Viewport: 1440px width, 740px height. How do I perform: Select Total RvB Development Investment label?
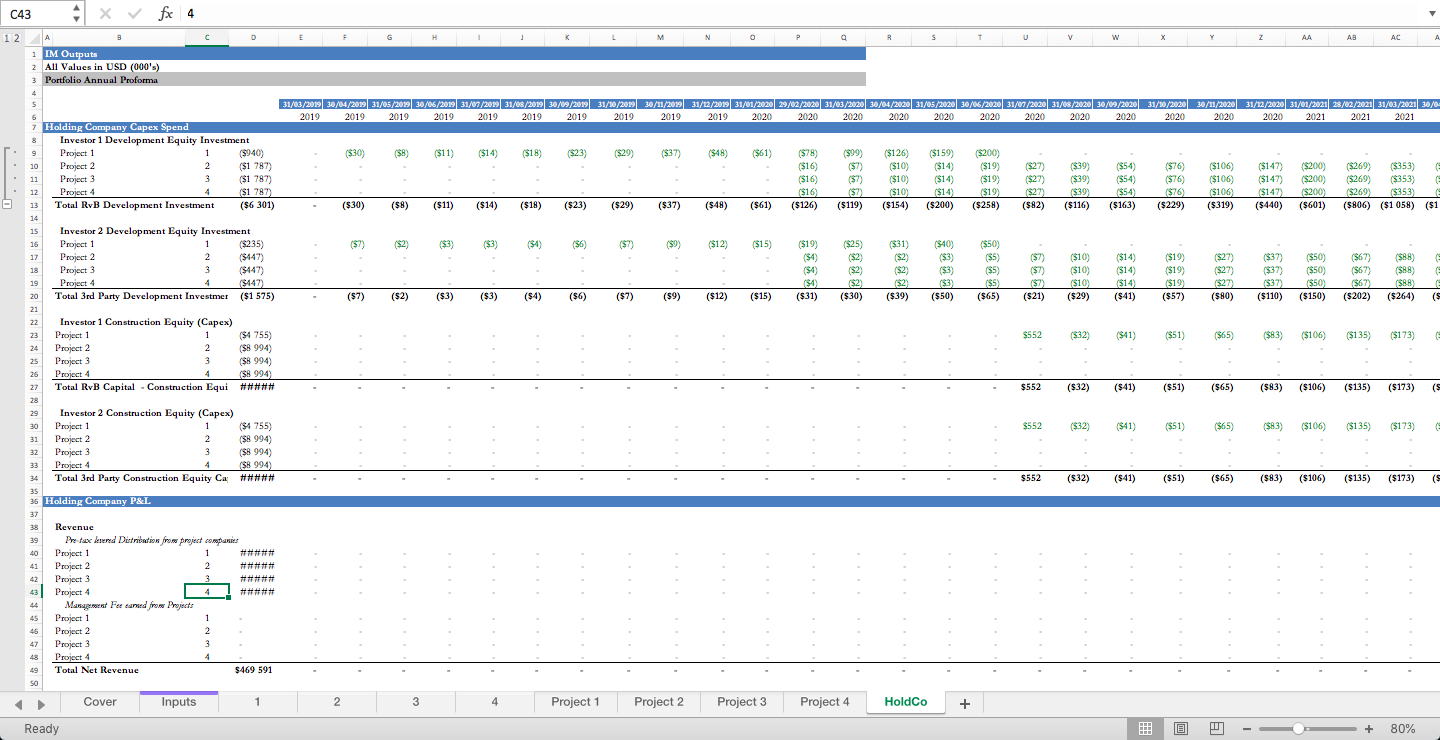pyautogui.click(x=135, y=205)
